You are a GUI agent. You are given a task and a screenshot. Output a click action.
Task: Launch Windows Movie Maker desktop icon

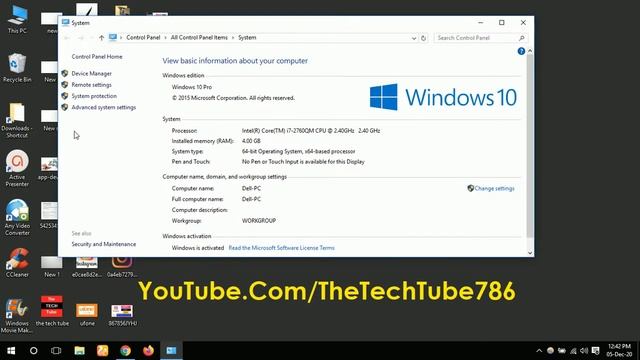[17, 315]
